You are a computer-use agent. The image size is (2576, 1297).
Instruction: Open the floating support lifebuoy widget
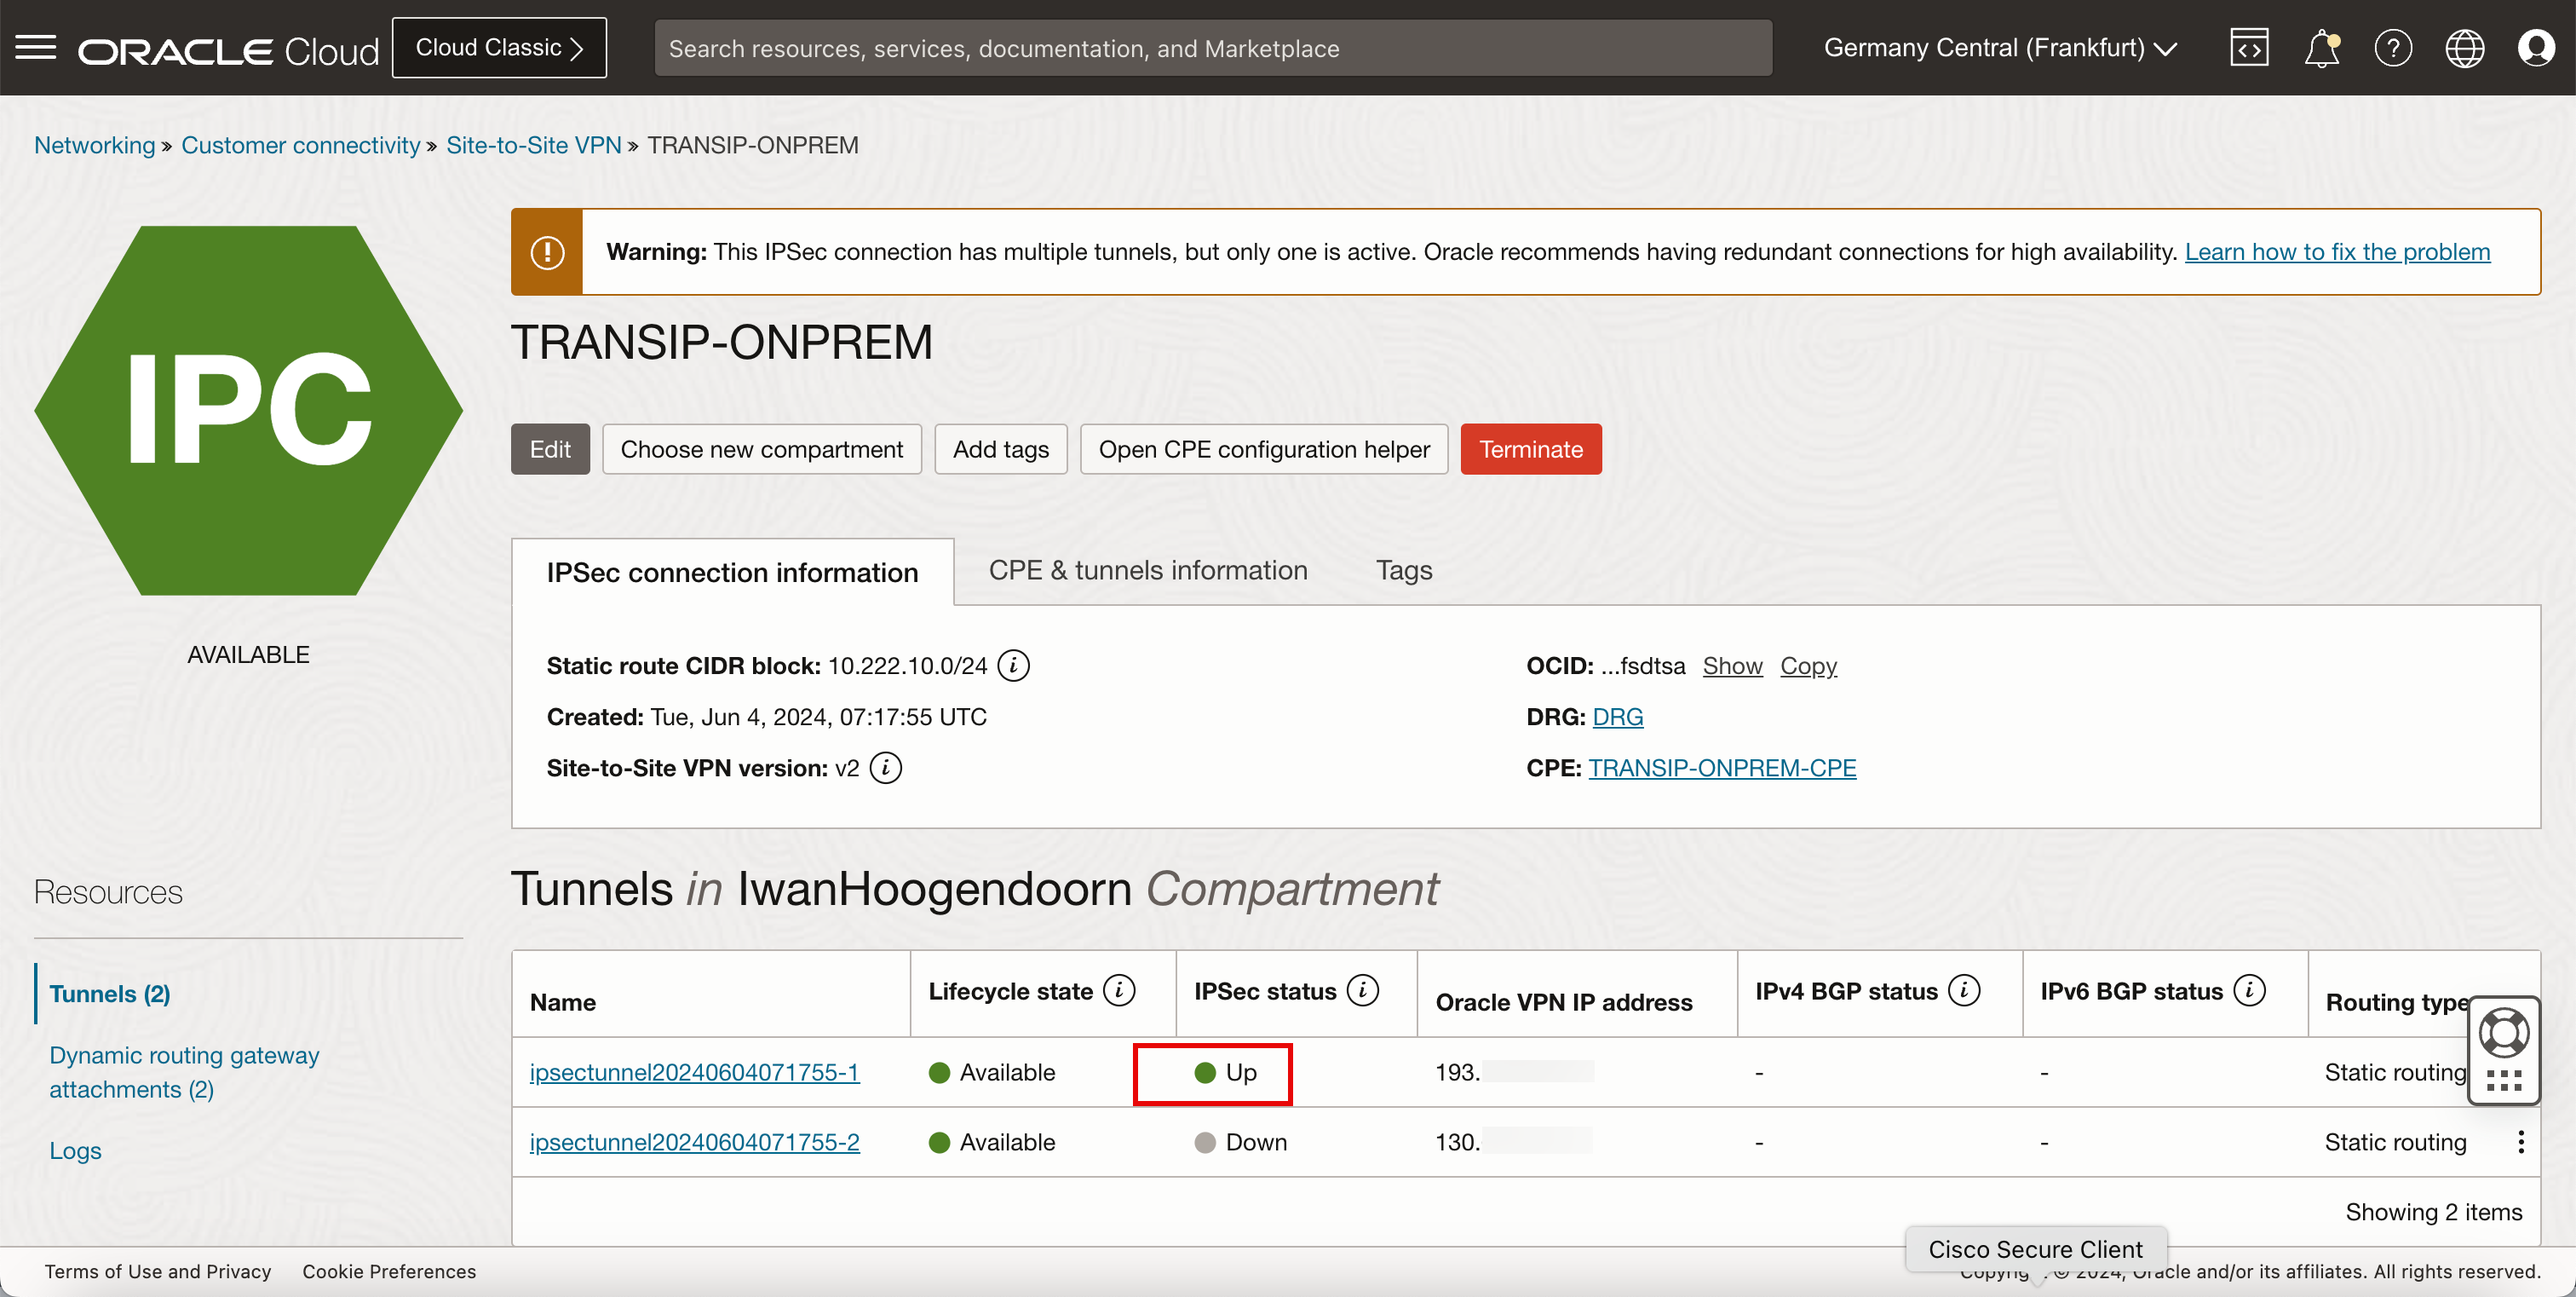coord(2503,1034)
